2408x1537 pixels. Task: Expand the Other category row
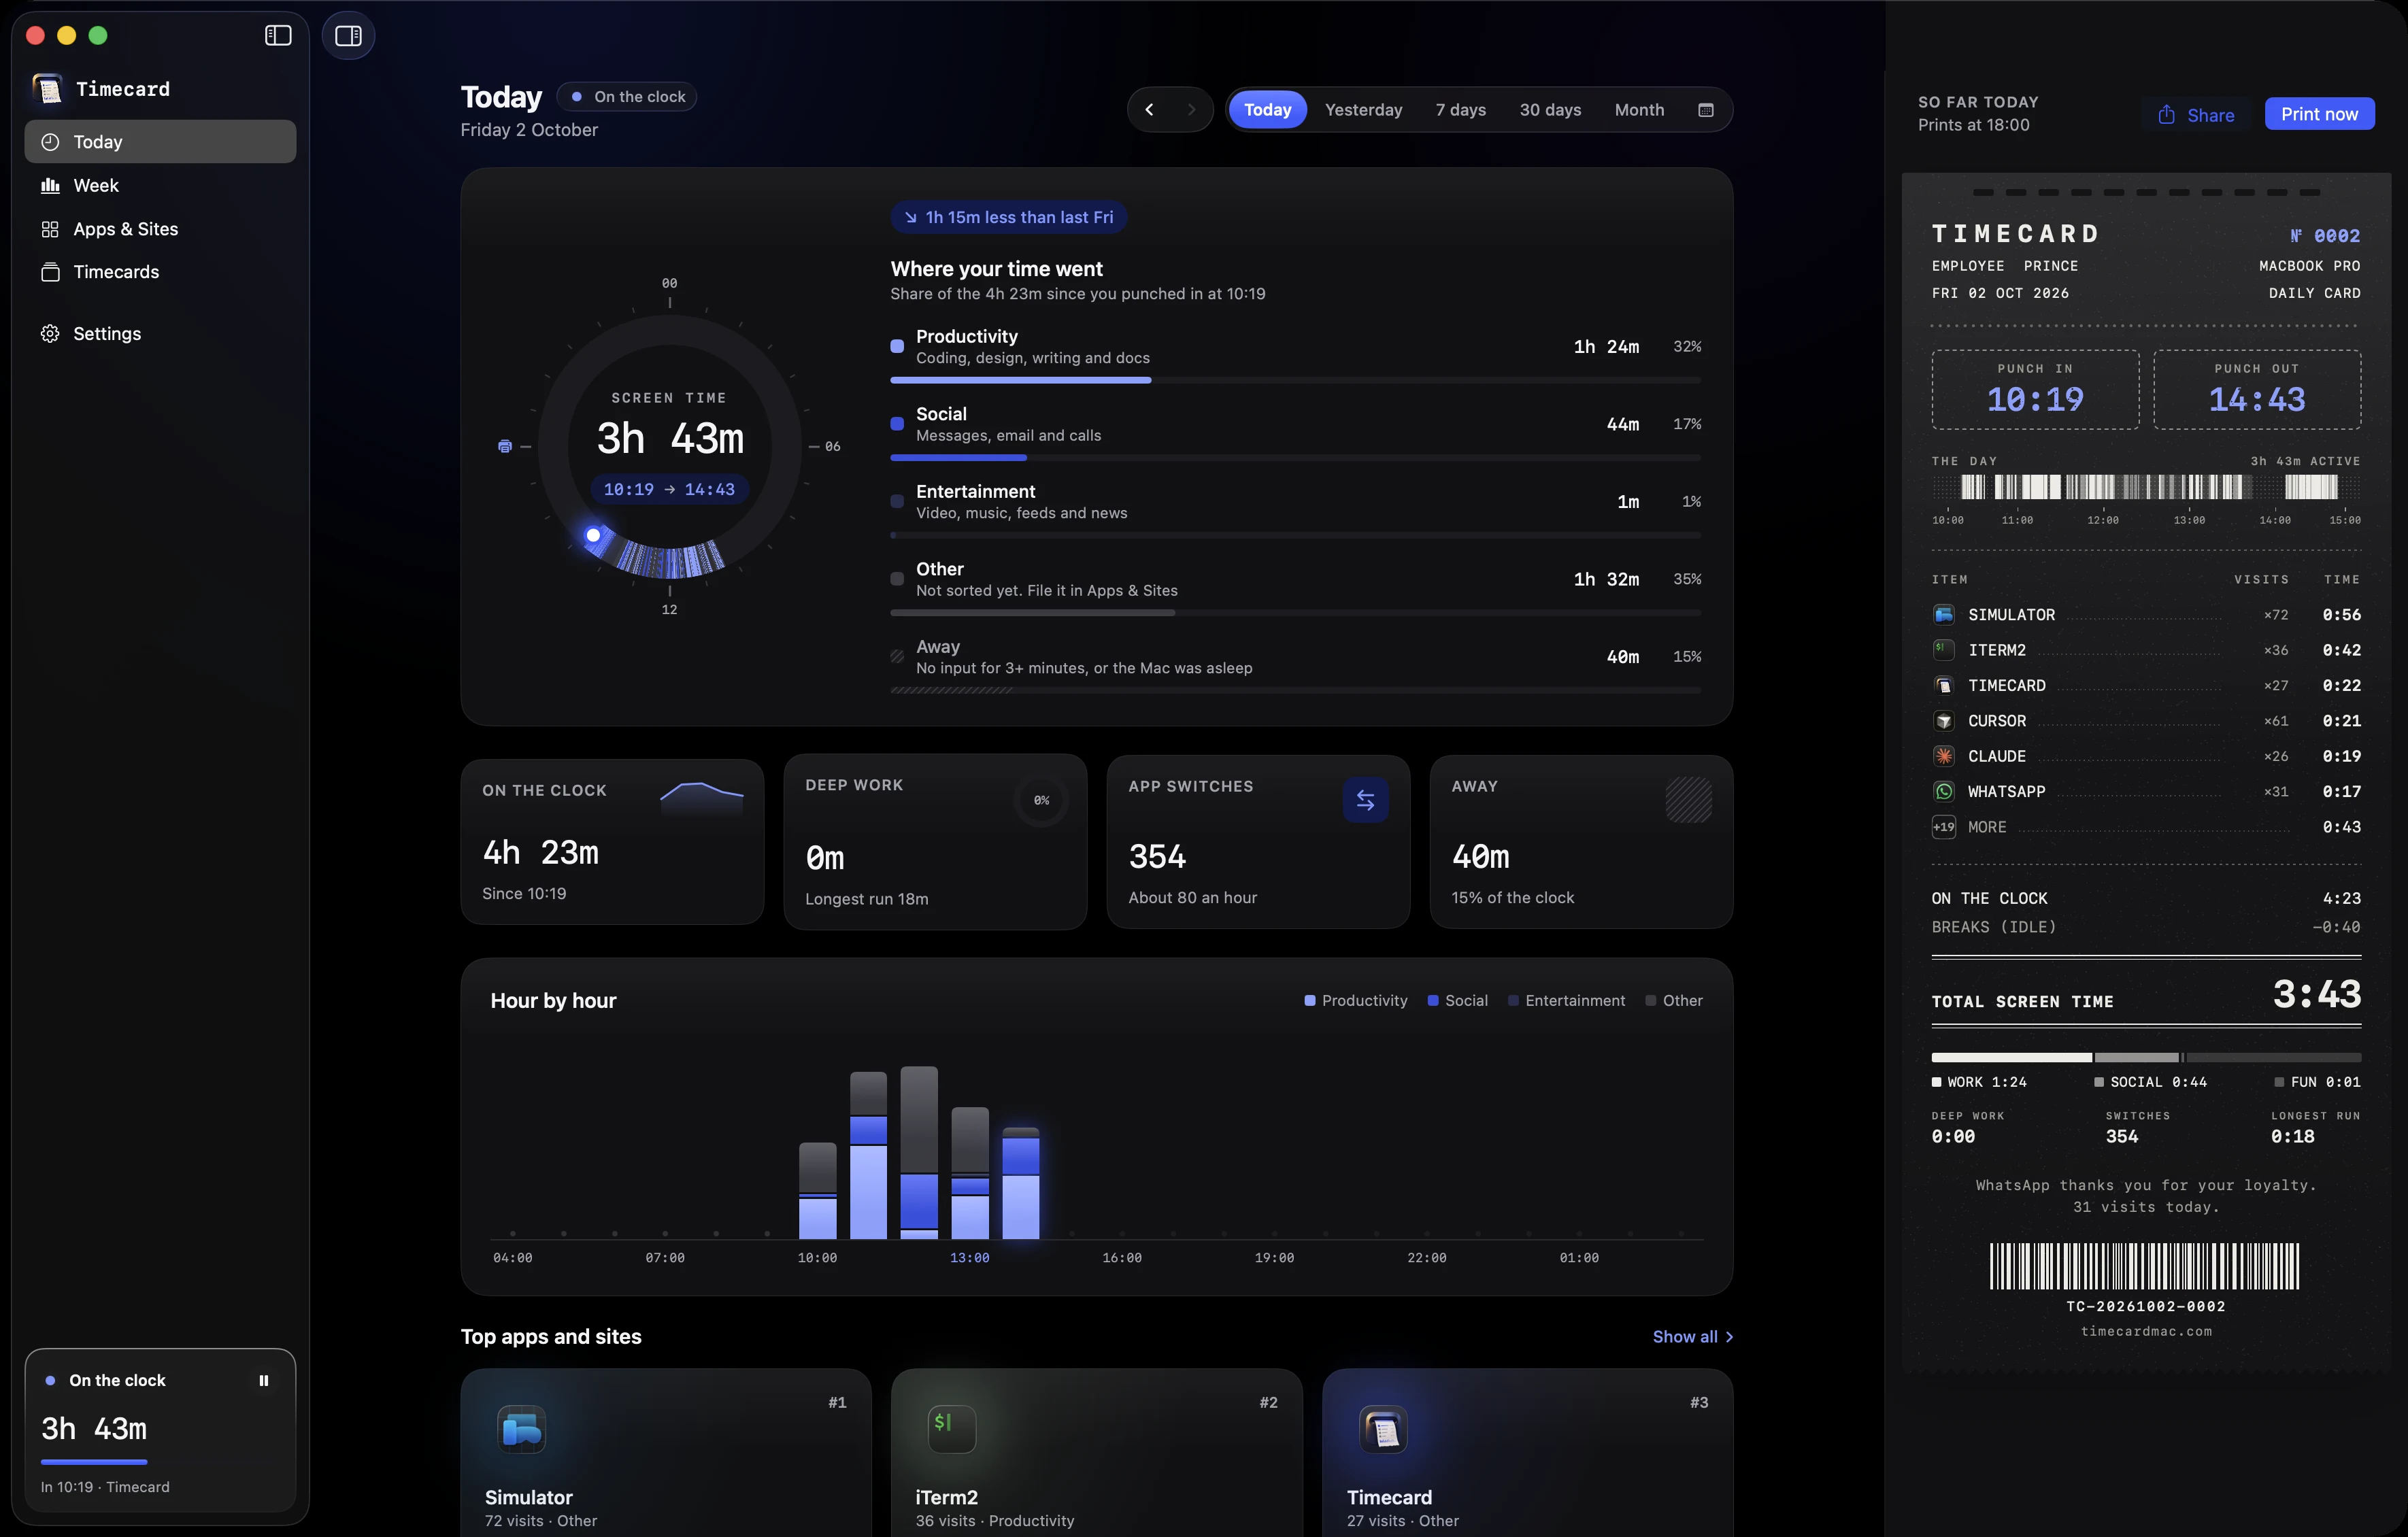click(1295, 587)
